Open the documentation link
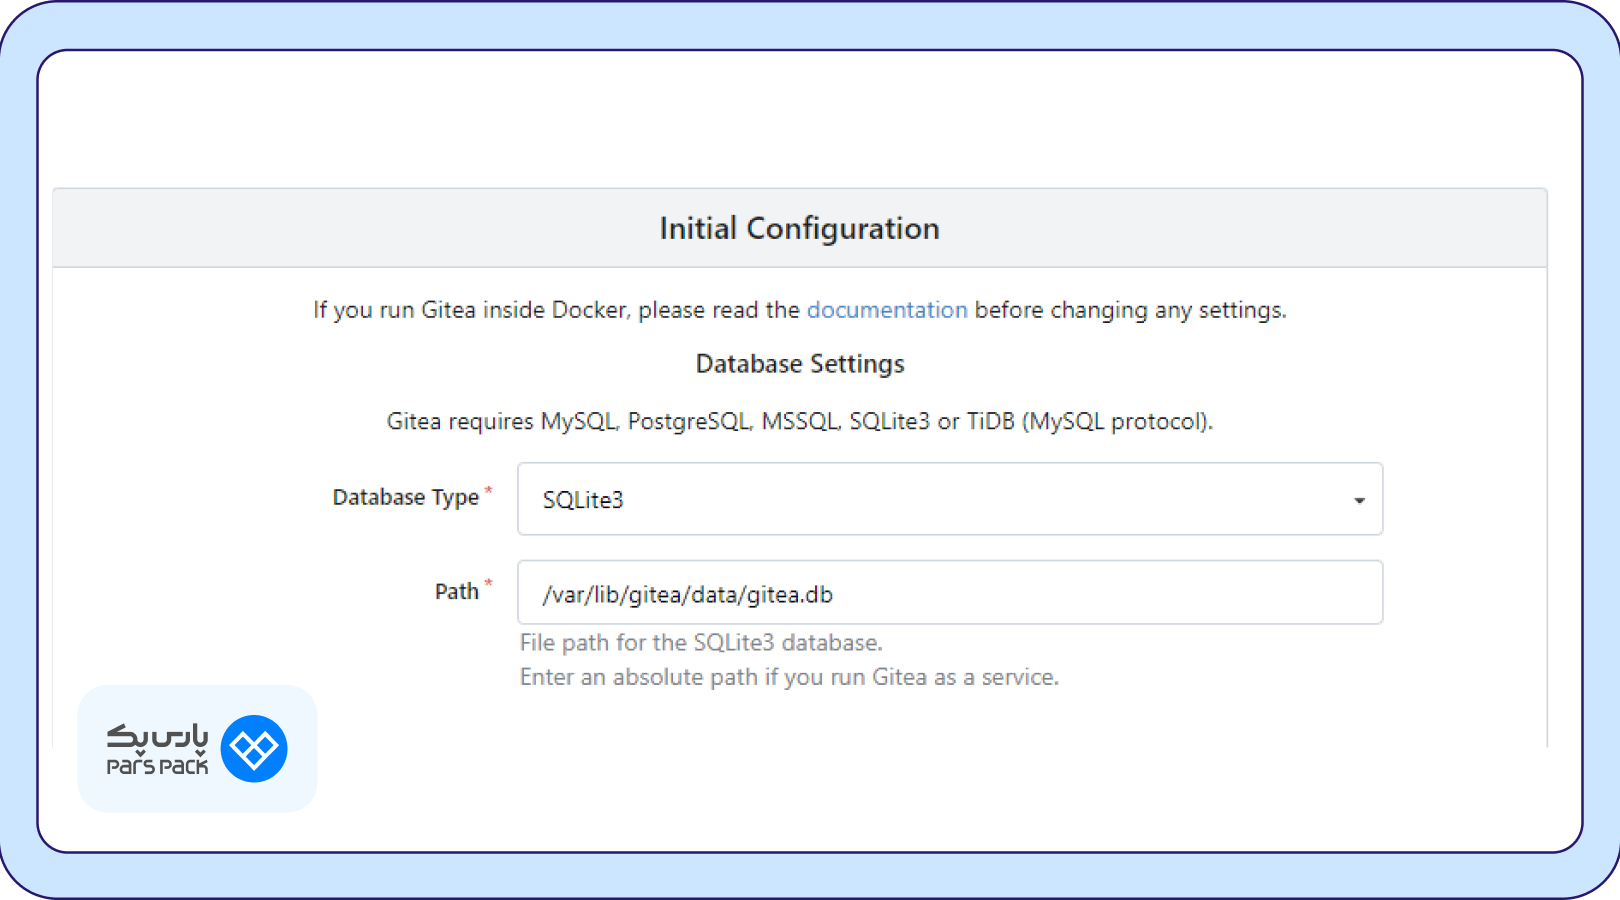The image size is (1620, 900). pyautogui.click(x=886, y=310)
